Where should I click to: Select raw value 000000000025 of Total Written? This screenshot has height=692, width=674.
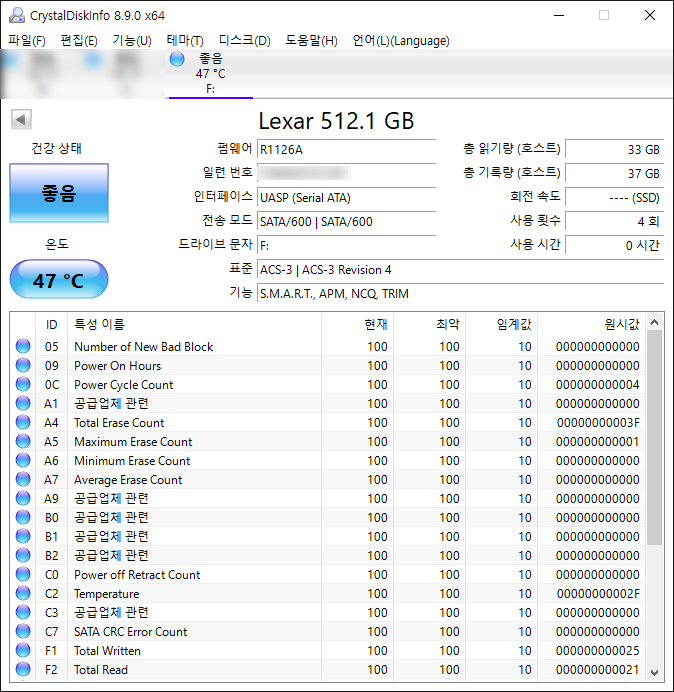(598, 651)
